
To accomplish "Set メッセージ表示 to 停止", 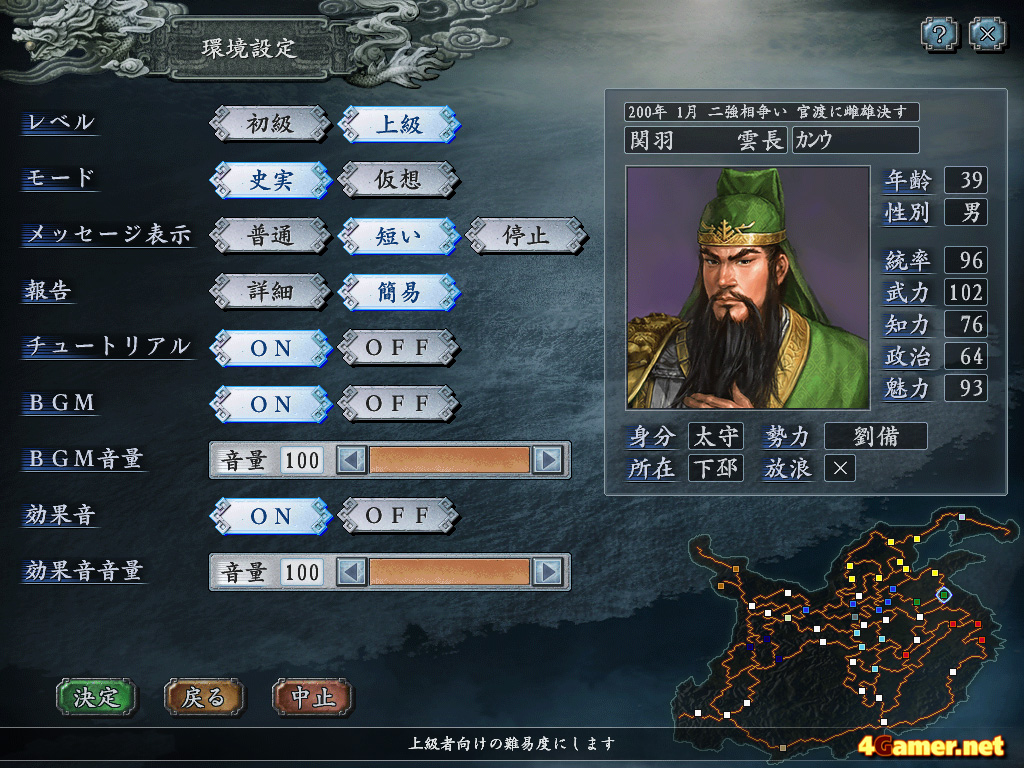I will tap(526, 236).
